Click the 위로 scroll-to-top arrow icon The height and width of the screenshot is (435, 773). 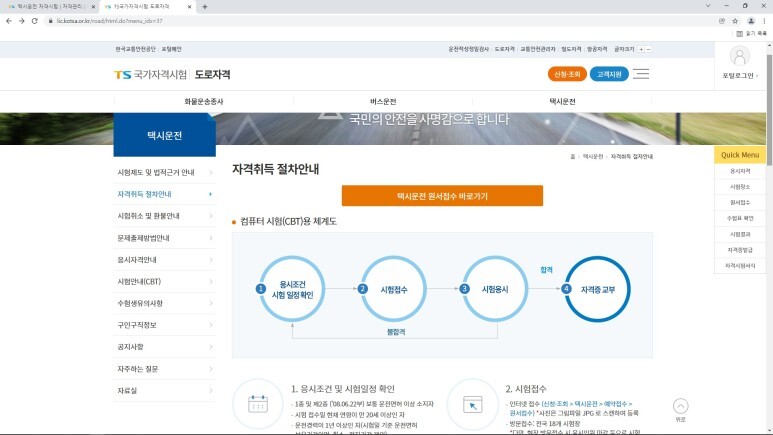pyautogui.click(x=680, y=406)
